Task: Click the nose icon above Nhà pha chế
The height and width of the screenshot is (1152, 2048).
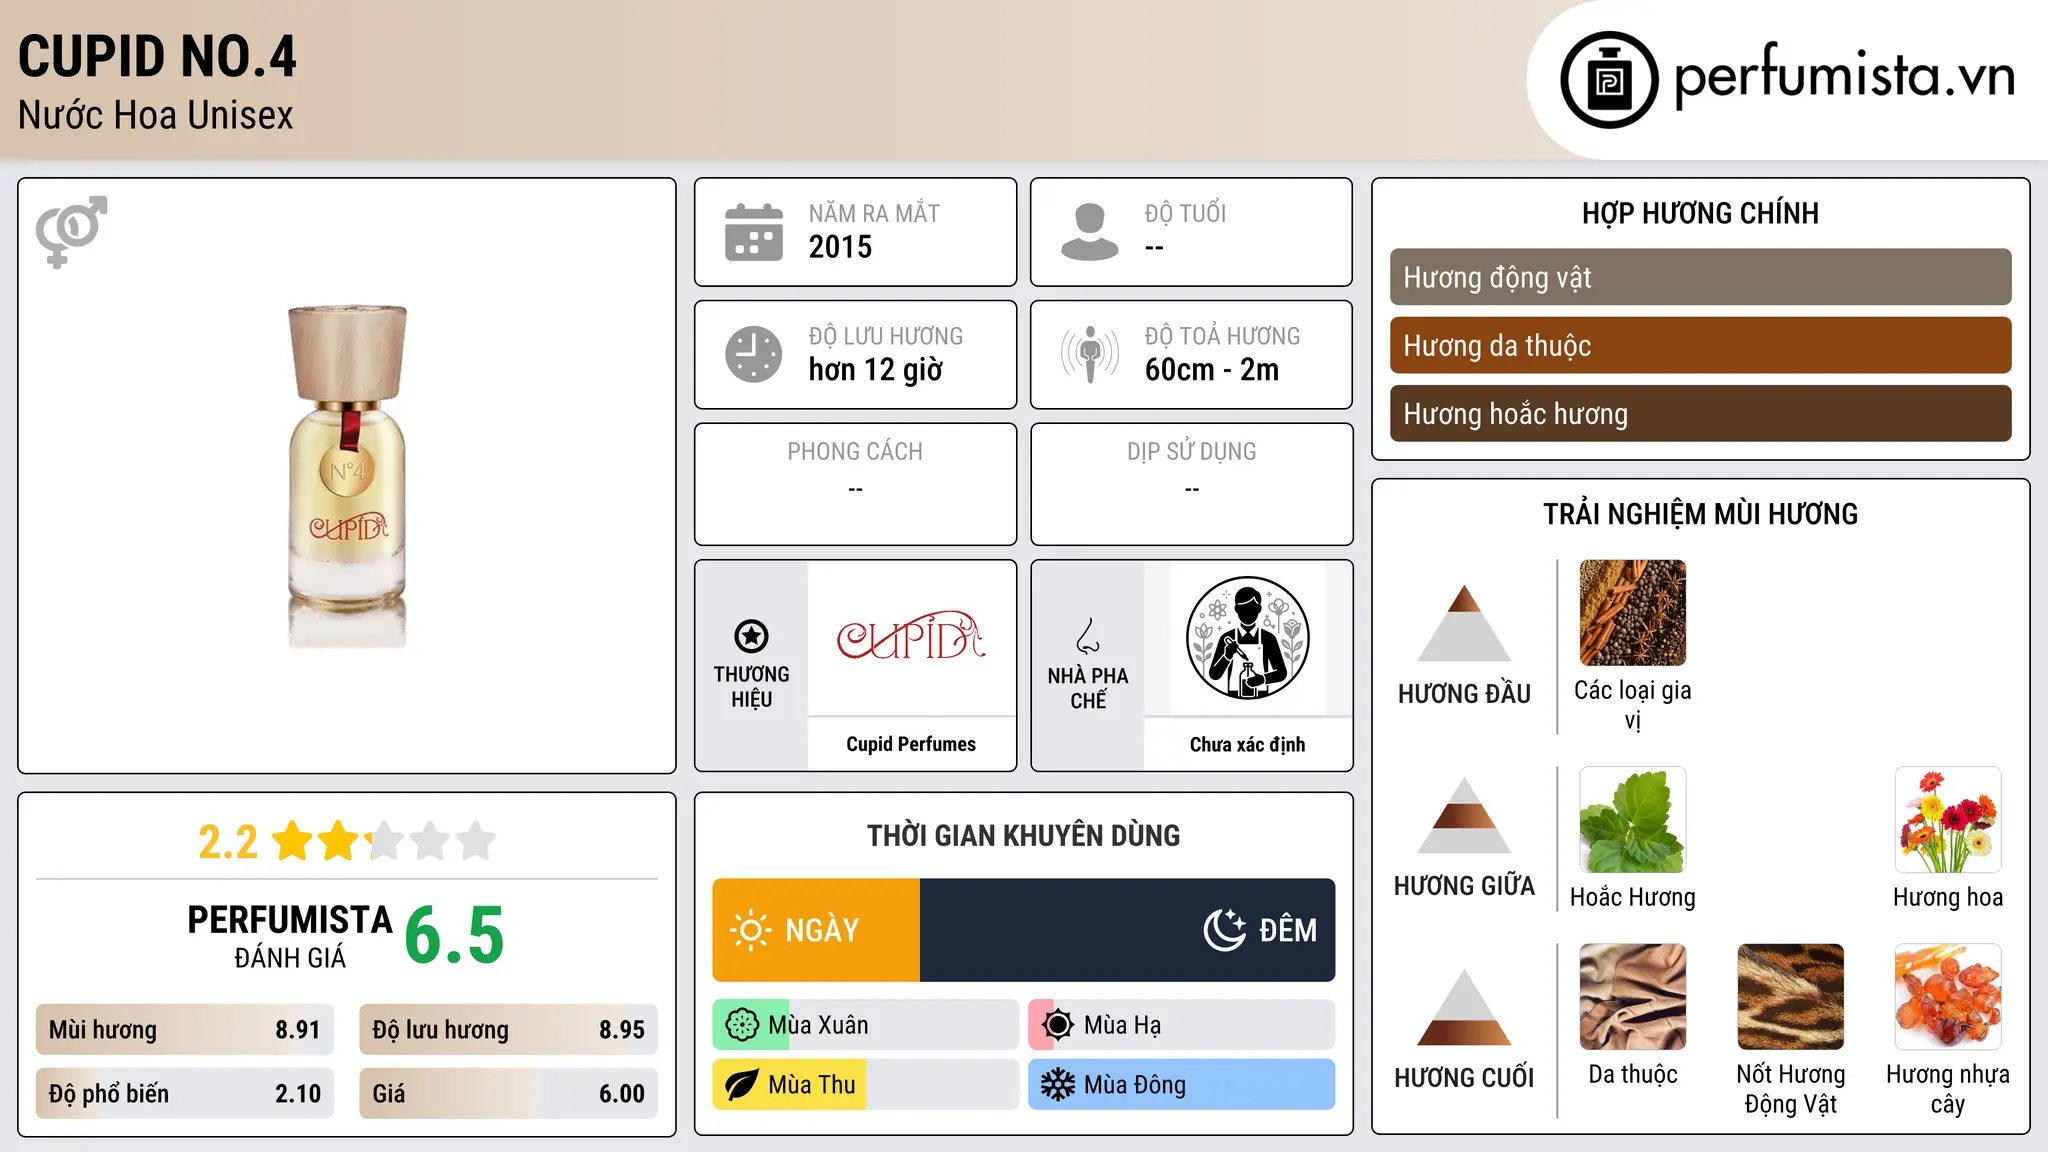Action: pos(1088,636)
